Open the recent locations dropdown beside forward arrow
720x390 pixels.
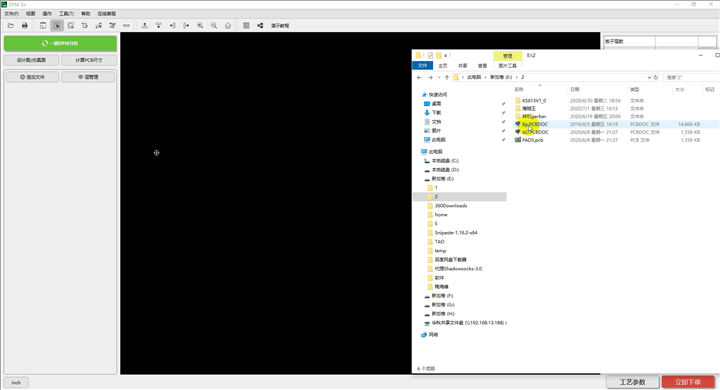click(439, 77)
